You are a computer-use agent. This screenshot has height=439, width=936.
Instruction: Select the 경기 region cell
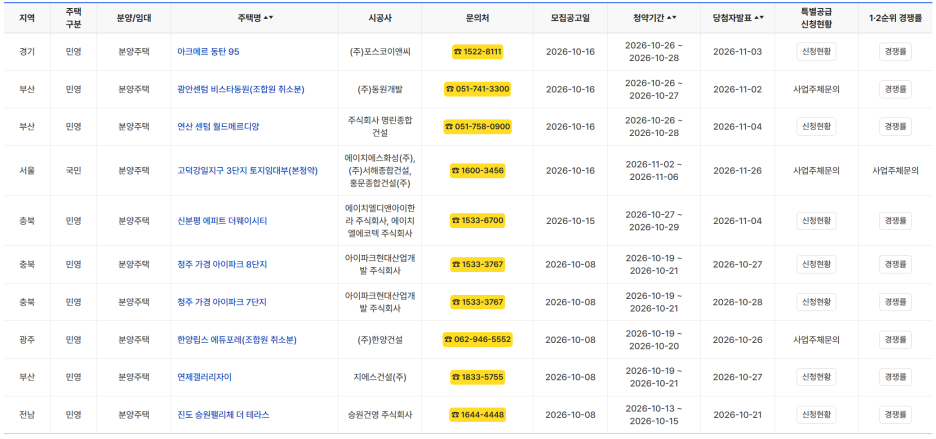pos(27,52)
